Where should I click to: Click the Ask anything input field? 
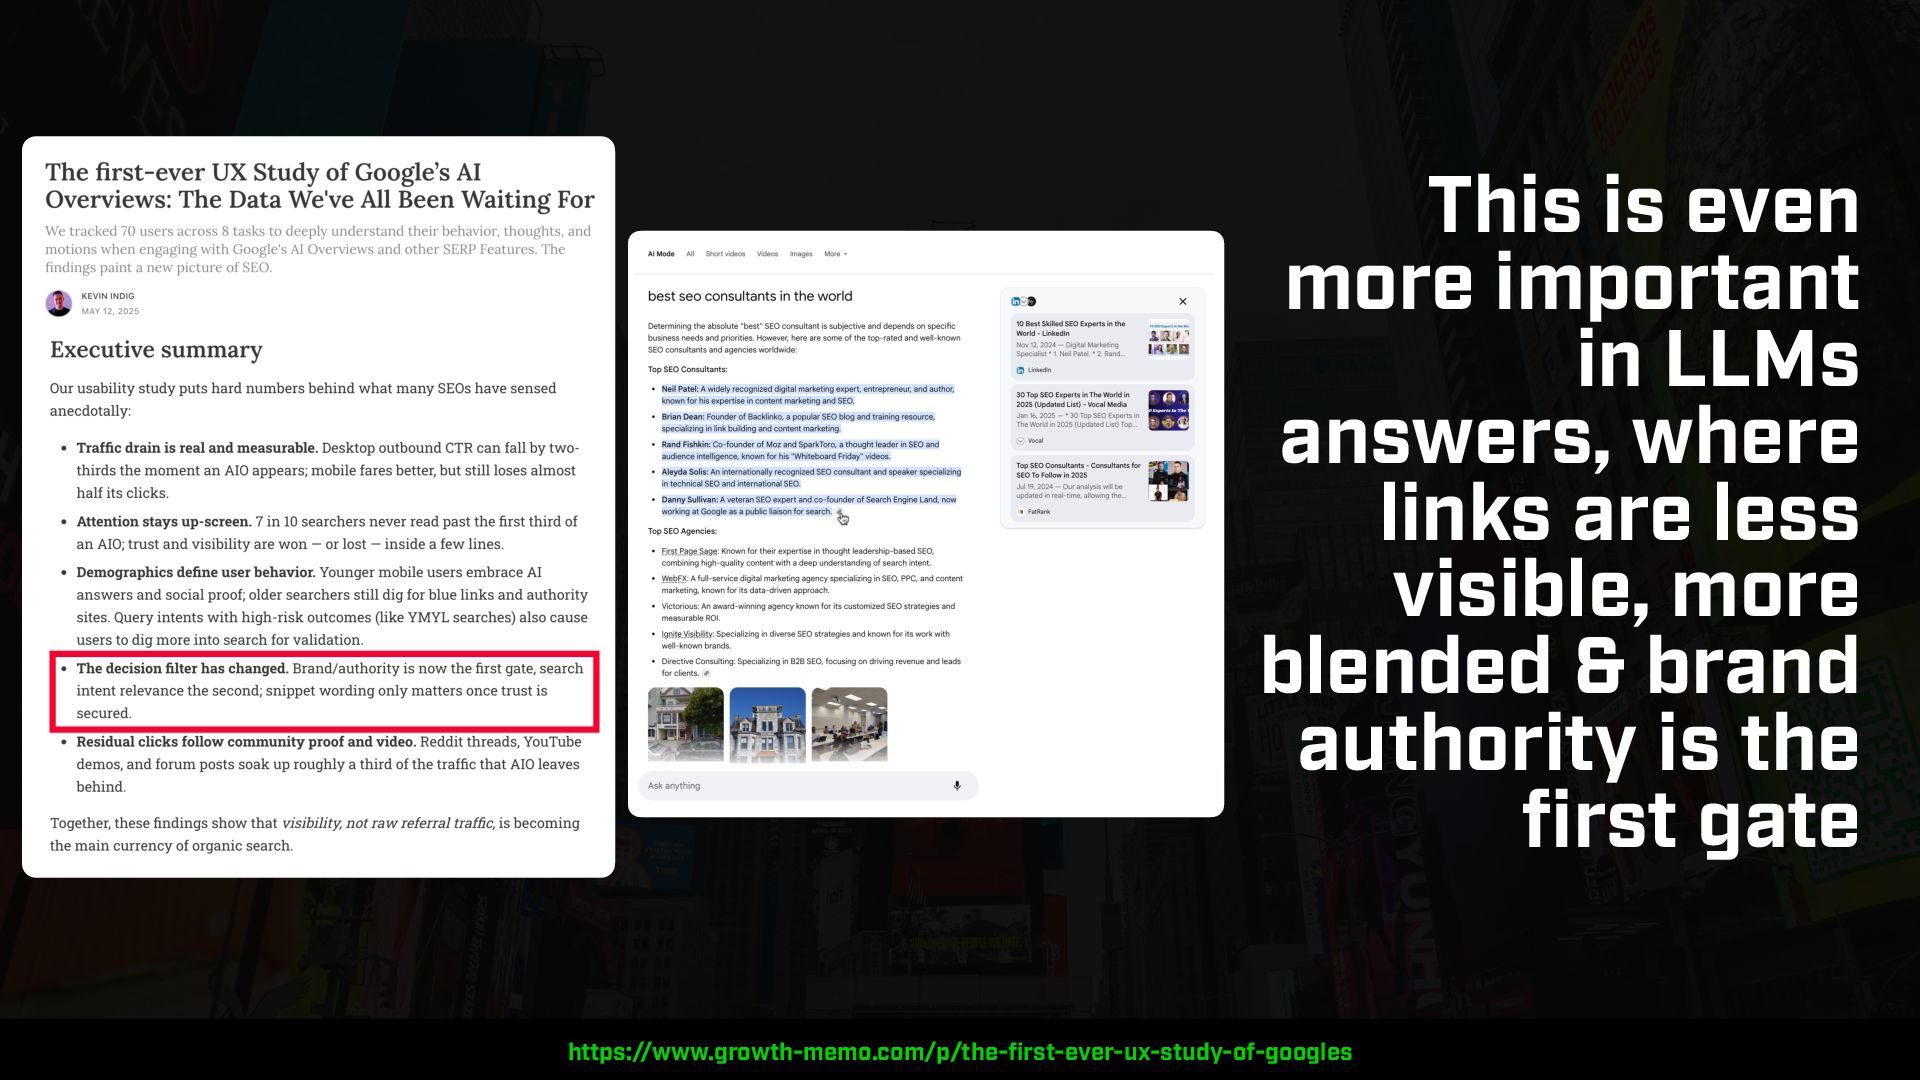[790, 786]
